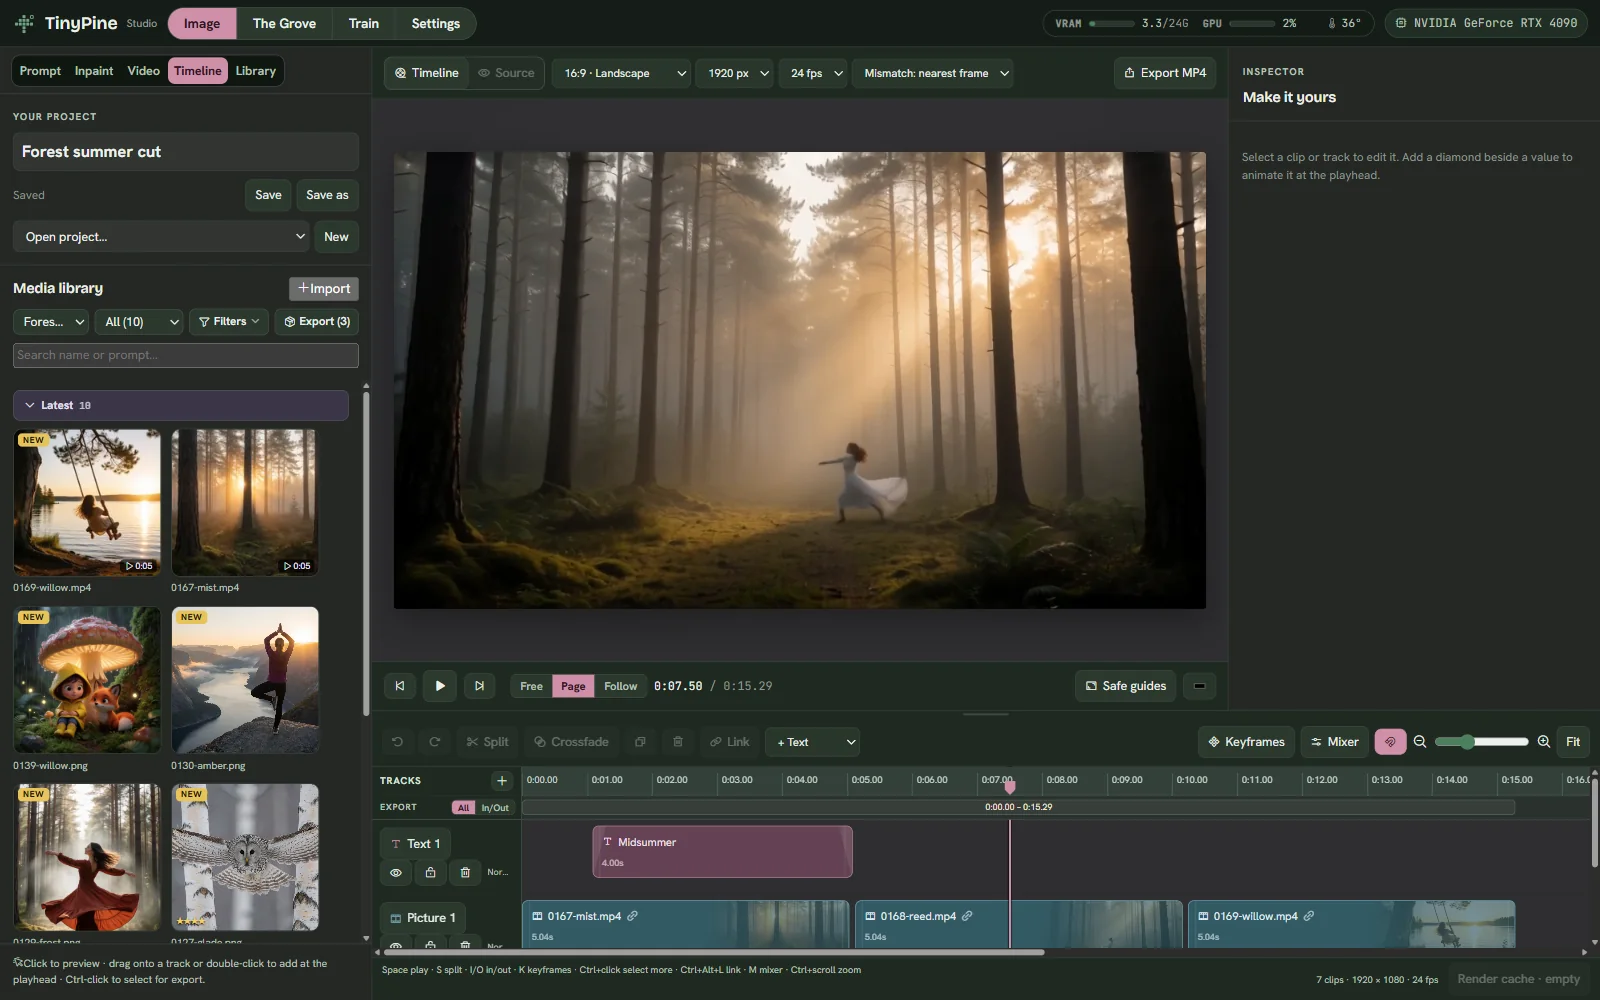The height and width of the screenshot is (1000, 1600).
Task: Open the Open project dropdown
Action: (x=163, y=237)
